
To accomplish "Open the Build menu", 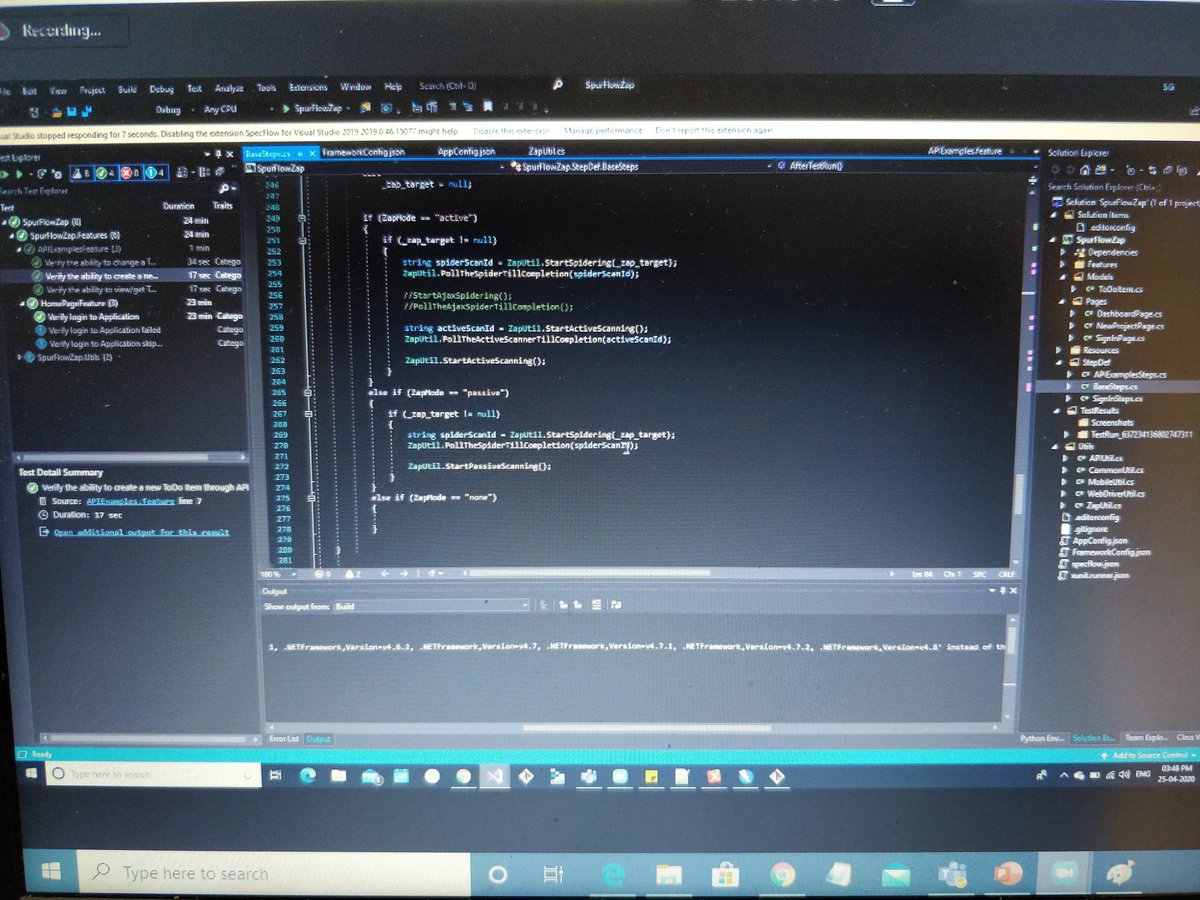I will (127, 88).
